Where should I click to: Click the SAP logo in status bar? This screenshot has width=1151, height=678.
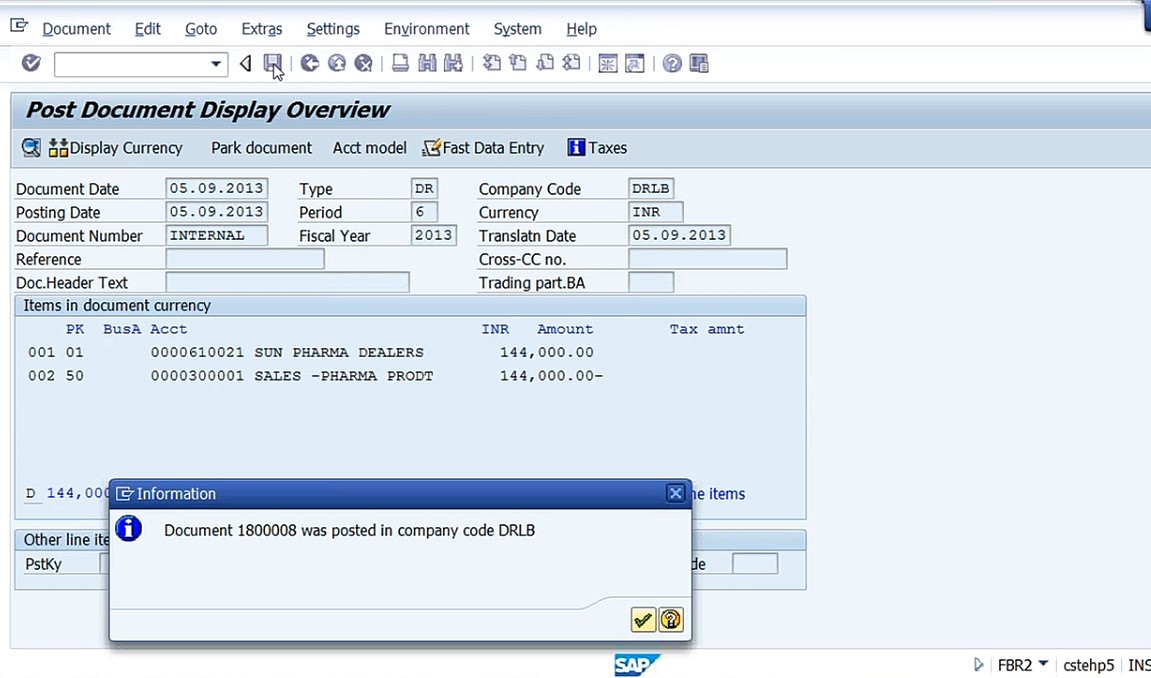[x=637, y=666]
